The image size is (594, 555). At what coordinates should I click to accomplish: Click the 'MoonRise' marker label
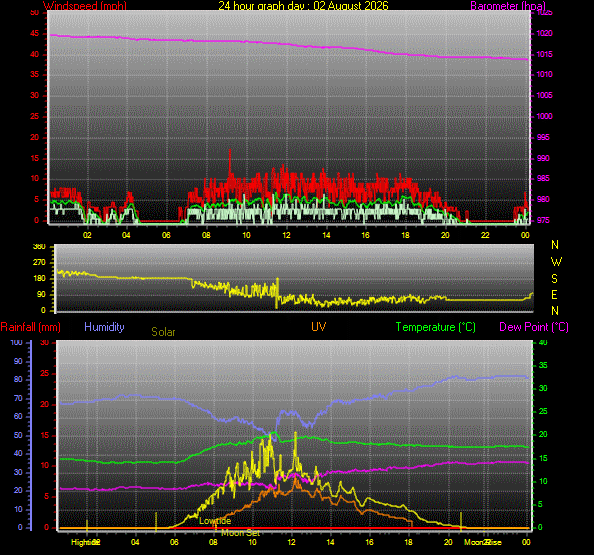click(483, 542)
